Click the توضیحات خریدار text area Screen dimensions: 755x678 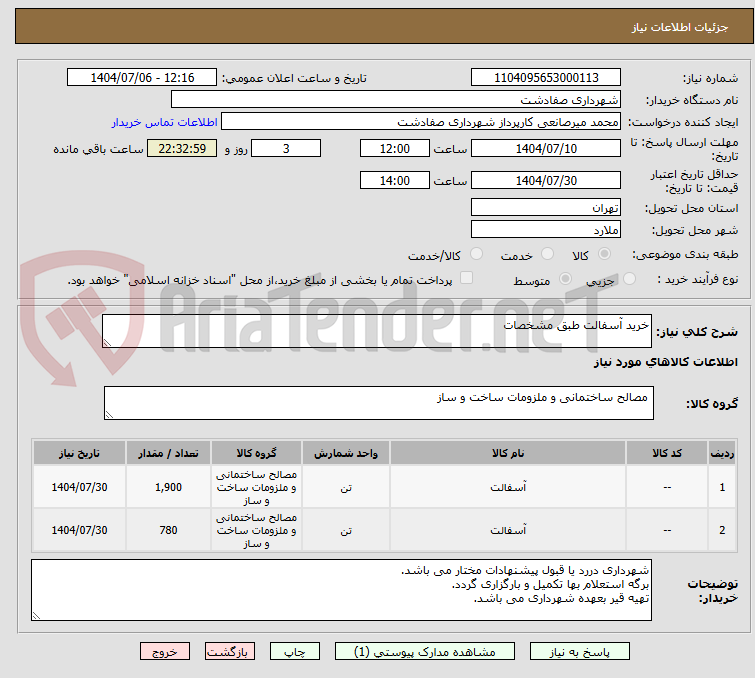[341, 590]
